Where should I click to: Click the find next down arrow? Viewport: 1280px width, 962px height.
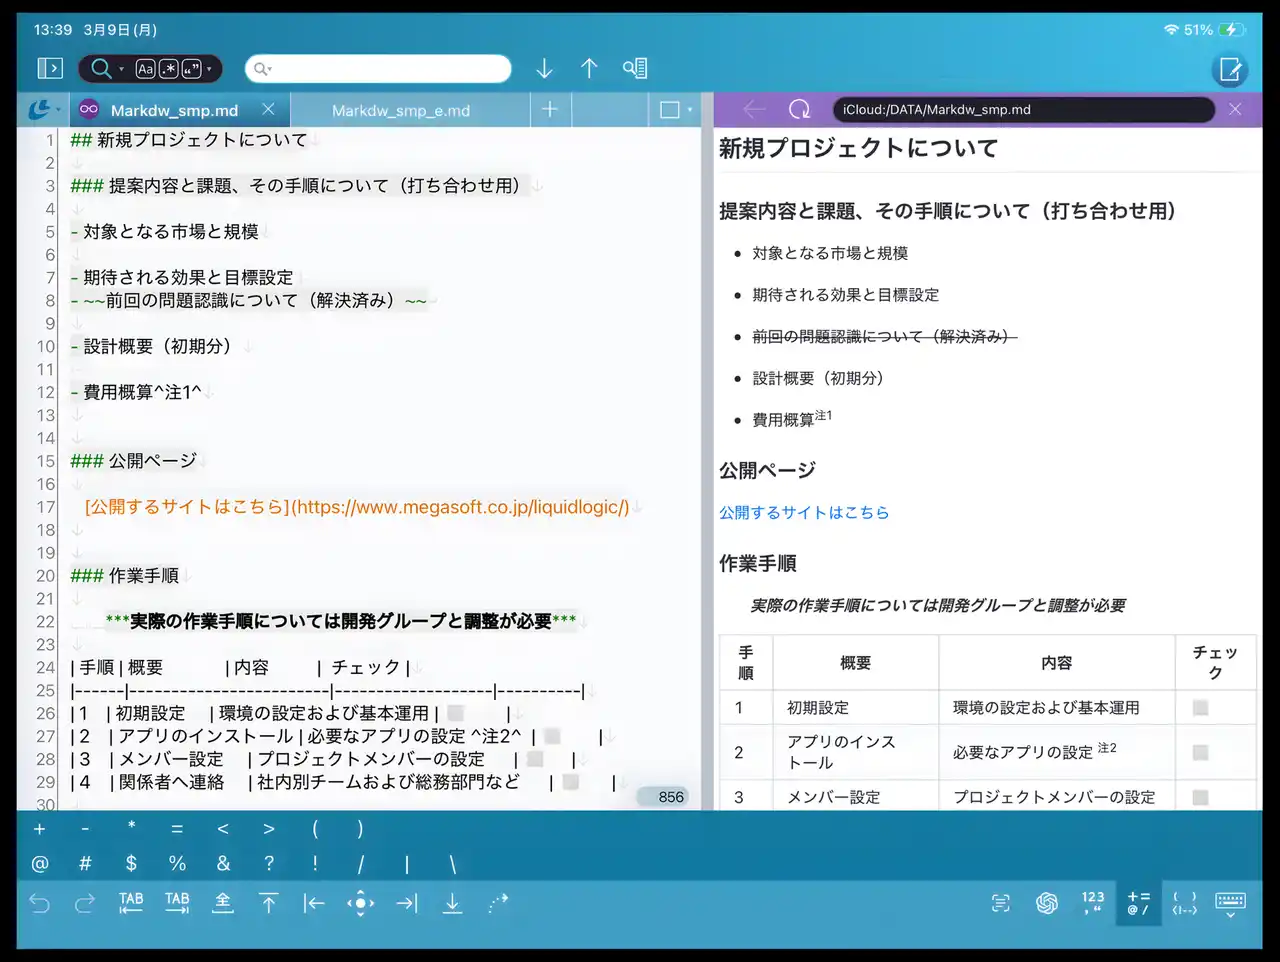[544, 68]
